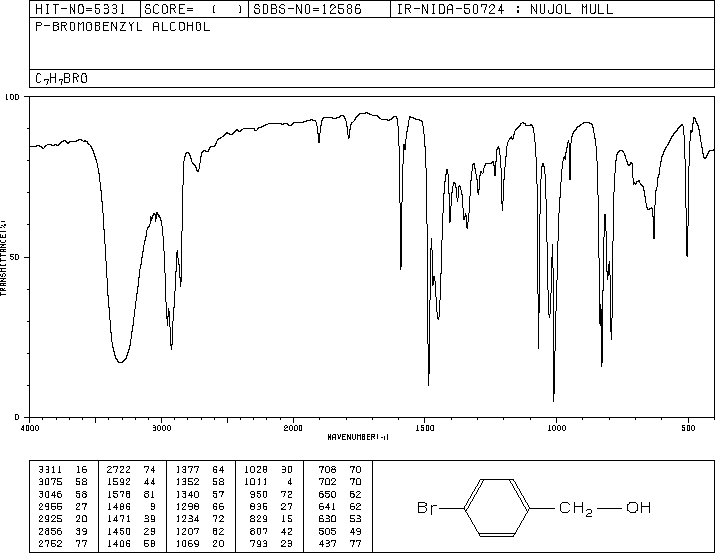Select the 1011 4 peak table entry

pos(268,482)
